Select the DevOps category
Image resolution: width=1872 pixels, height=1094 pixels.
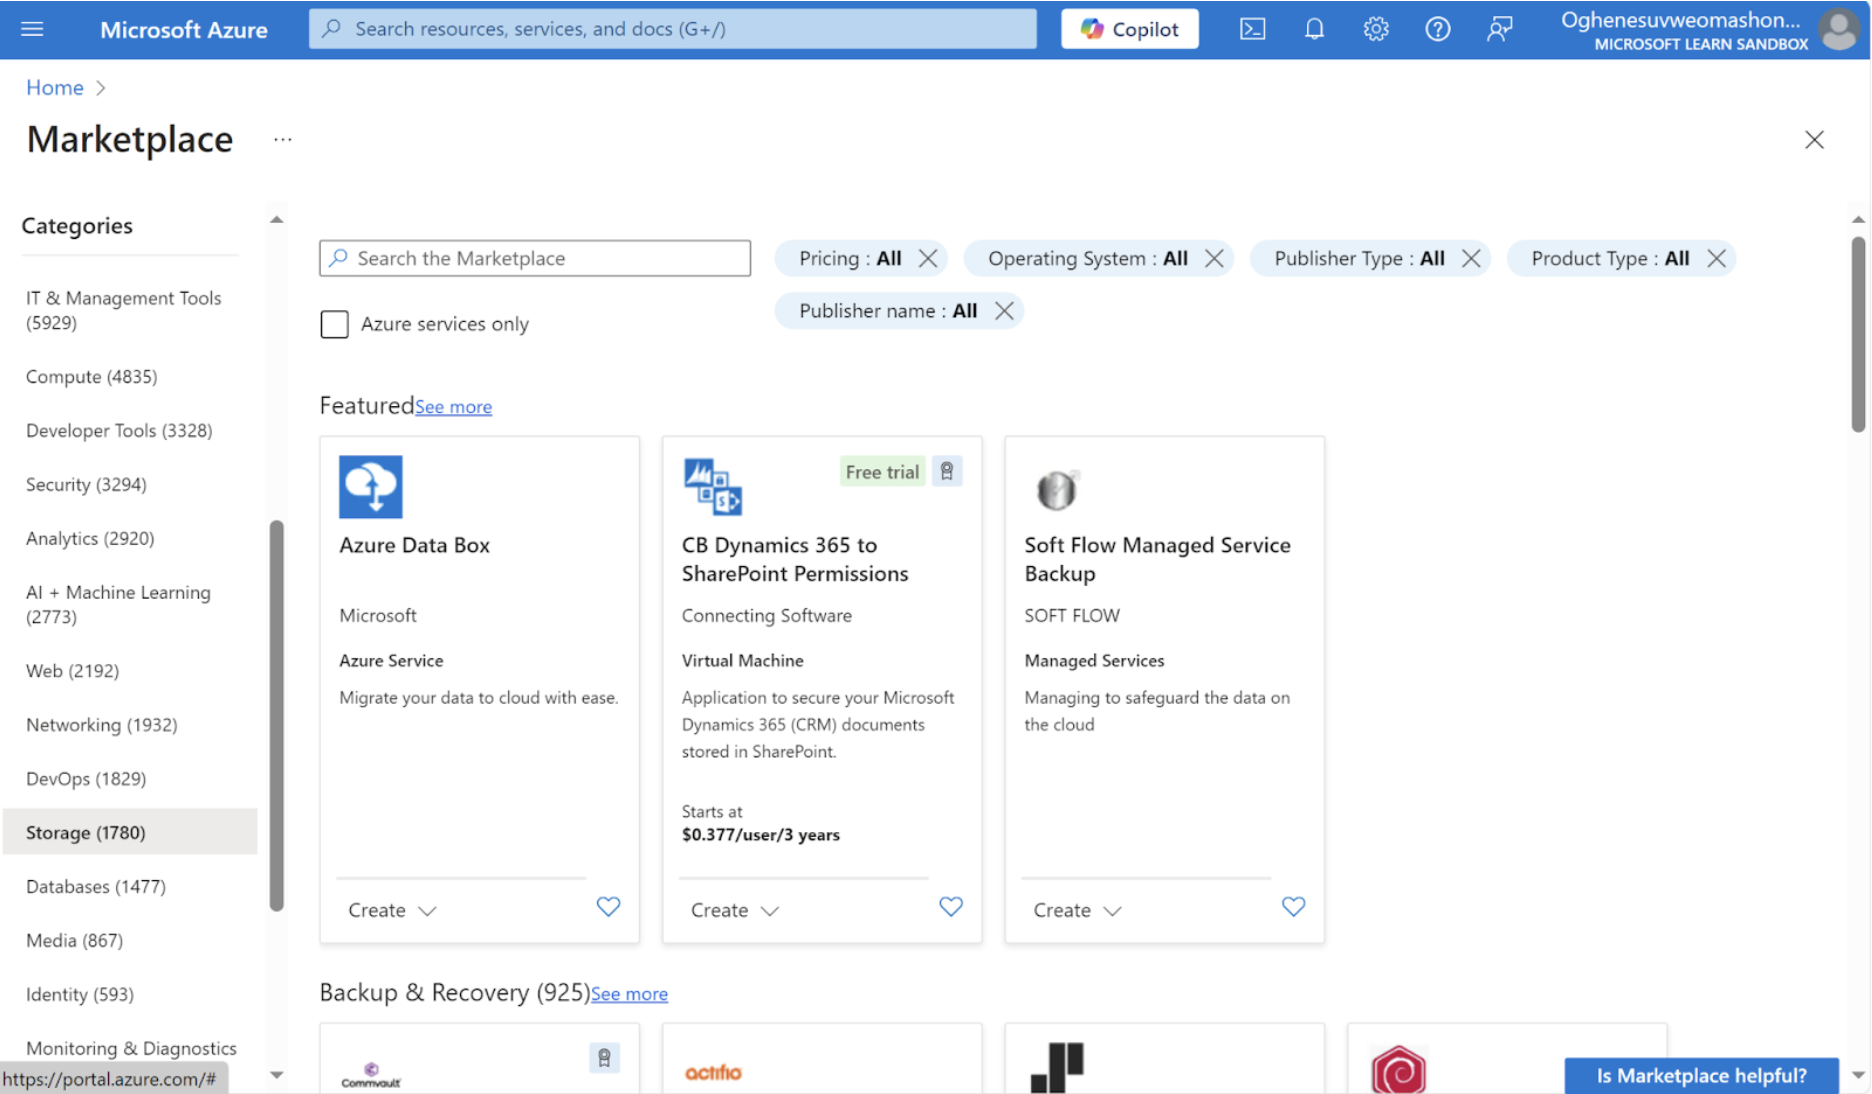pyautogui.click(x=130, y=779)
